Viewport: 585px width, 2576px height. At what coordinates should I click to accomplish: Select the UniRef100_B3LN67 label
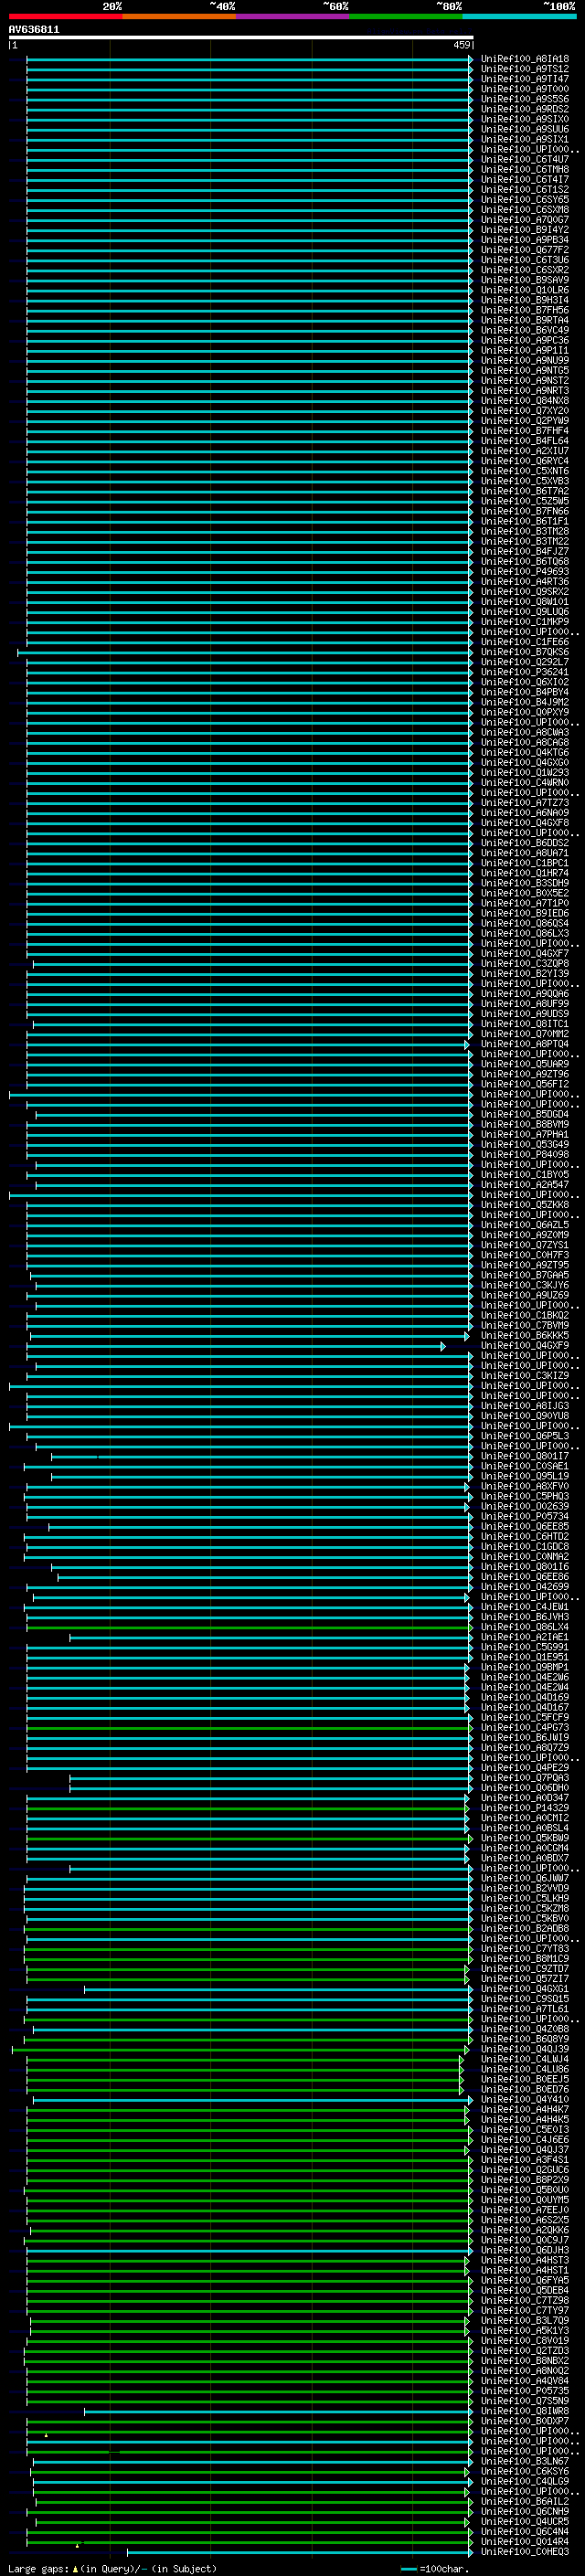(525, 2461)
